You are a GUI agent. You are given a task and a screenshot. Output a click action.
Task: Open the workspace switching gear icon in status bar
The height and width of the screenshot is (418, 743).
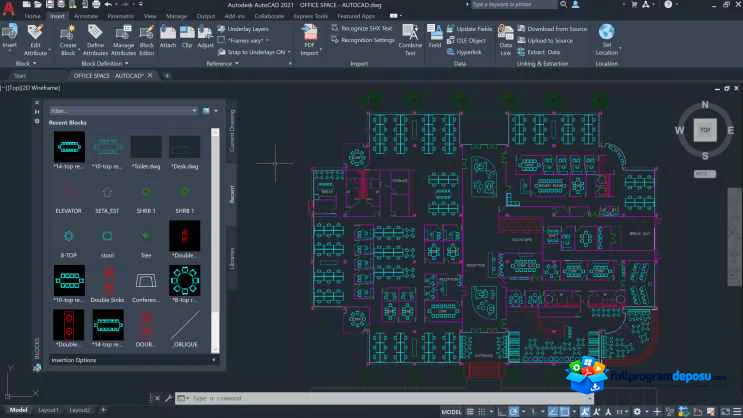(637, 412)
